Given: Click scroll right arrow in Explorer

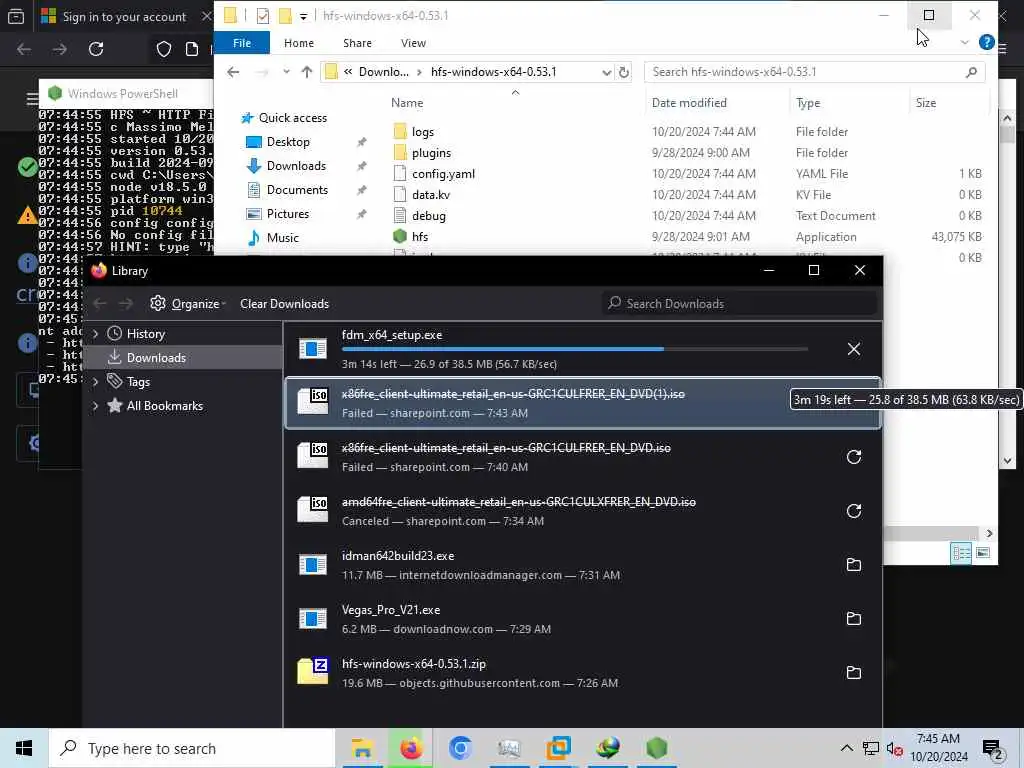Looking at the screenshot, I should [x=989, y=534].
